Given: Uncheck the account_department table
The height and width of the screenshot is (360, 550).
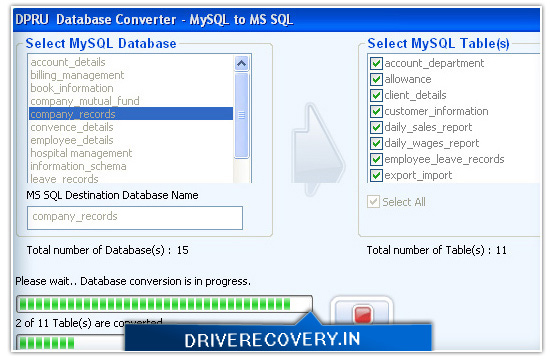Looking at the screenshot, I should click(376, 63).
